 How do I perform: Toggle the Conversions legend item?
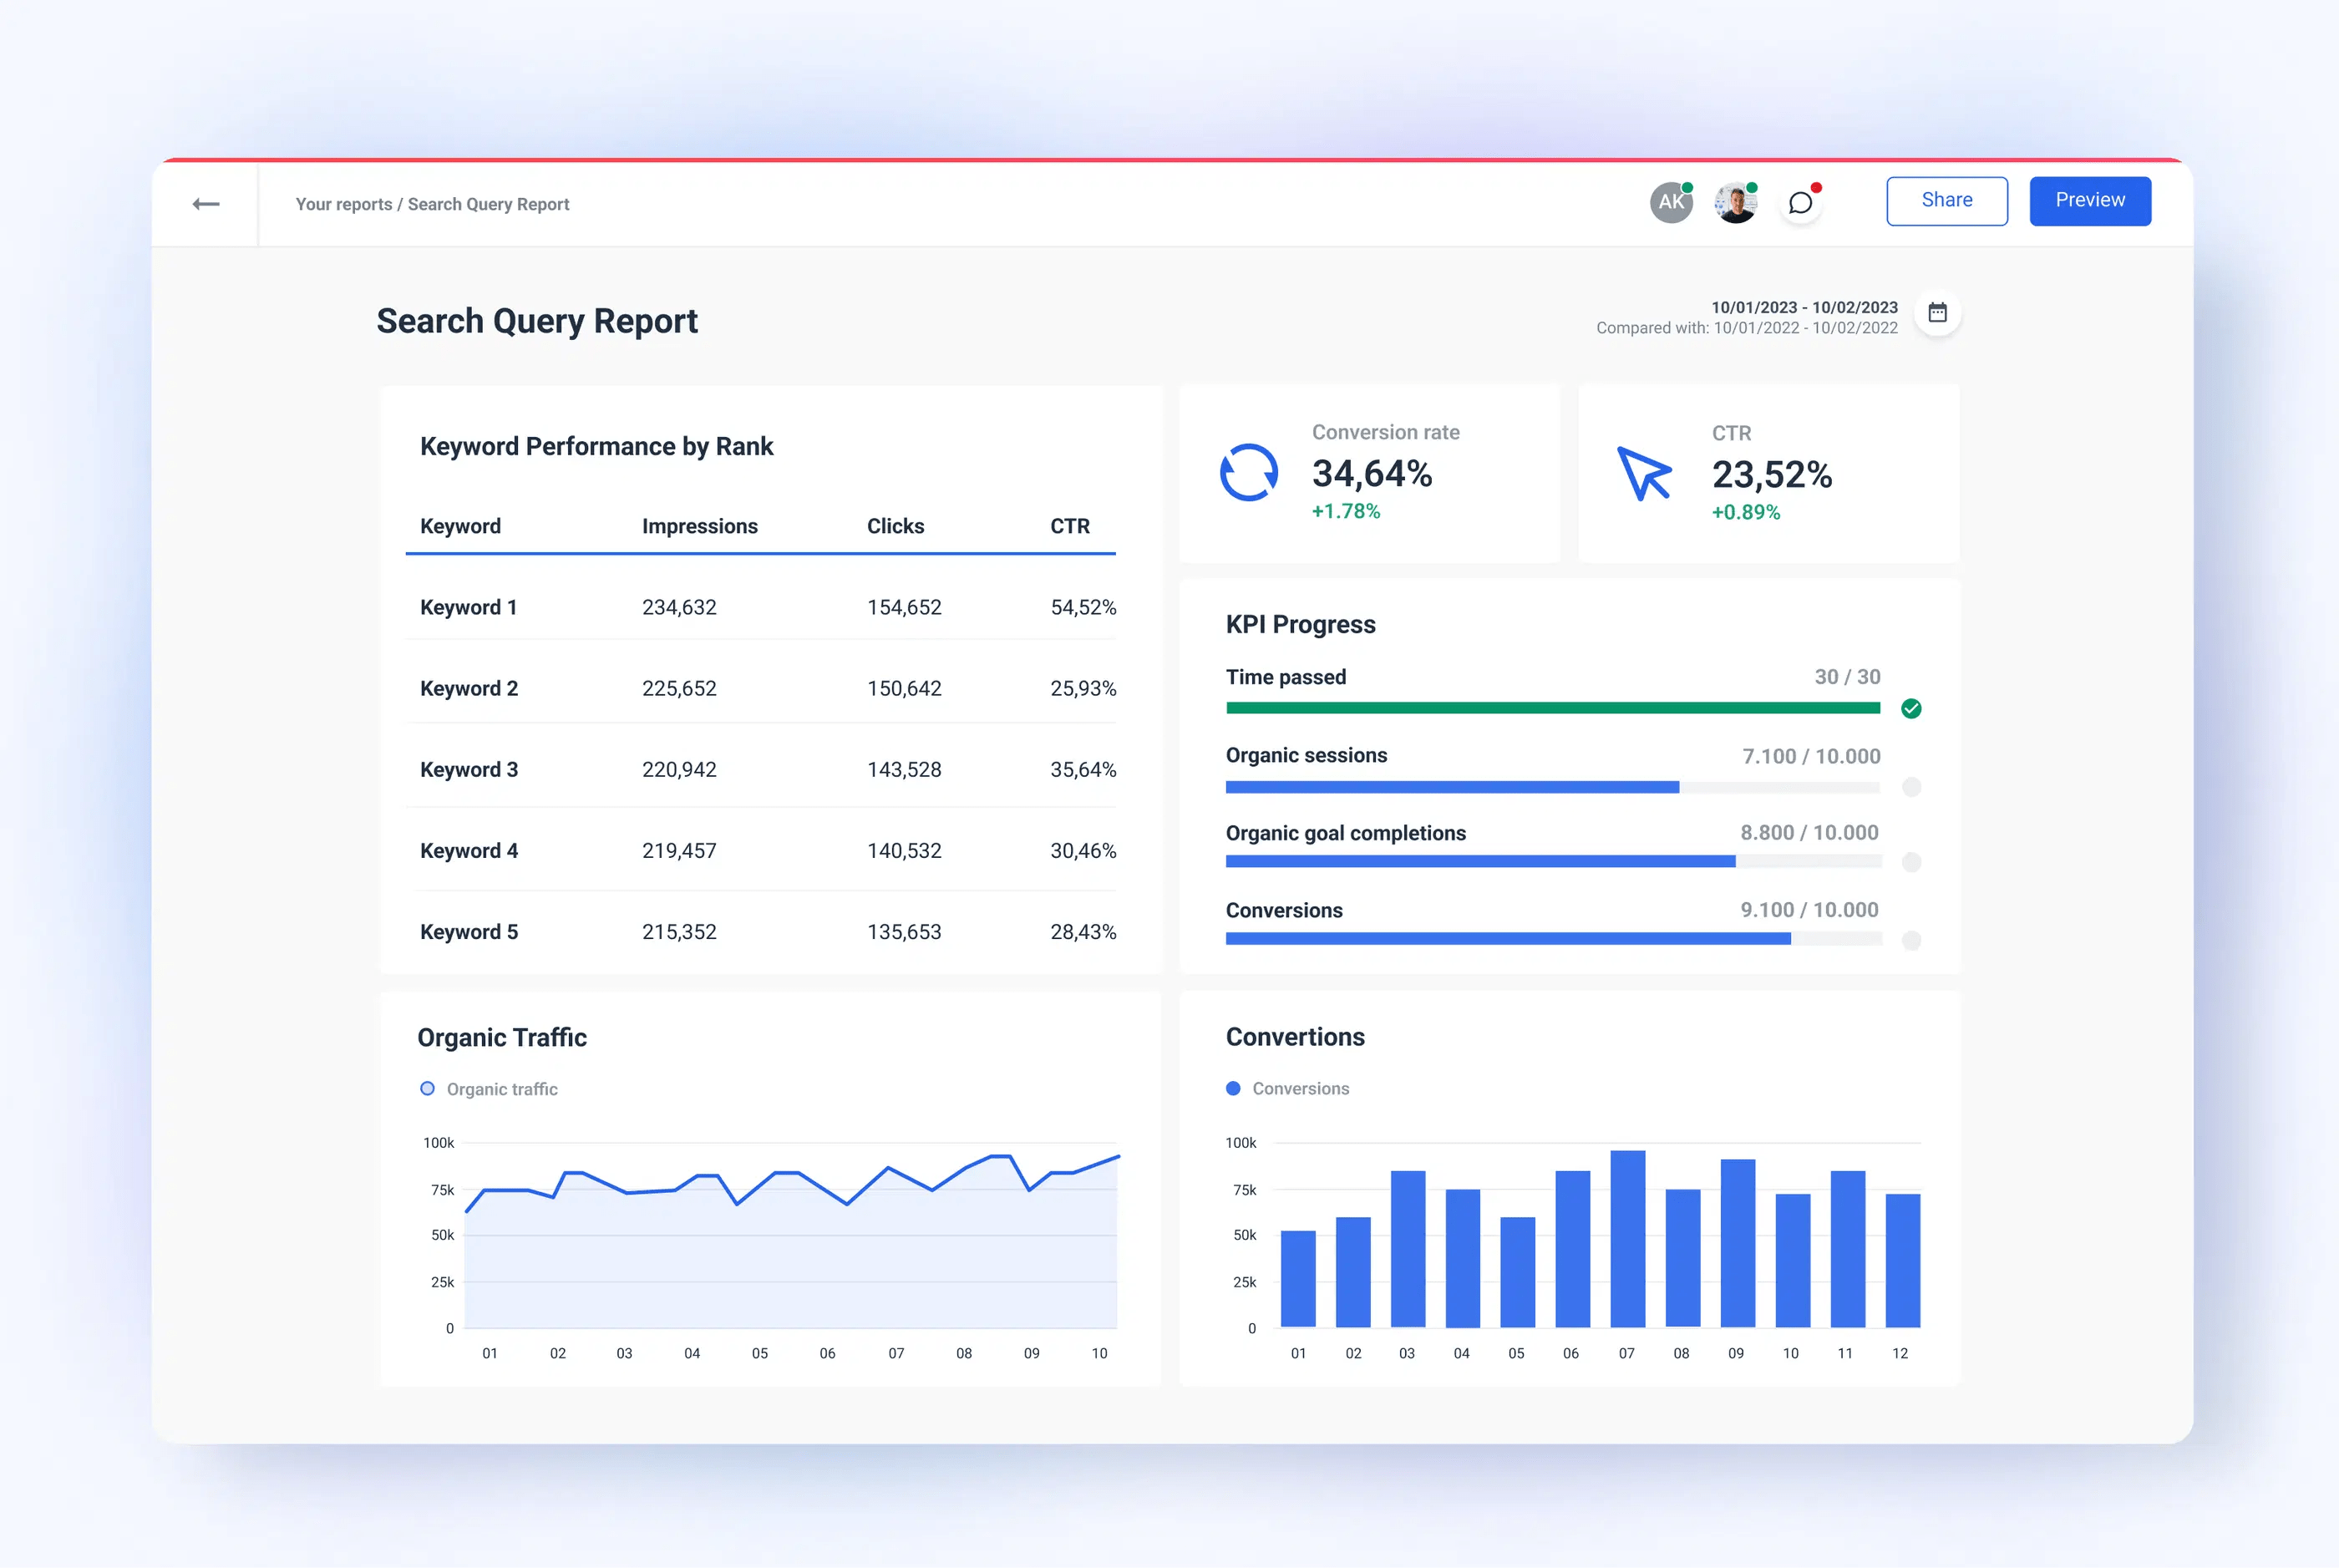coord(1289,1088)
